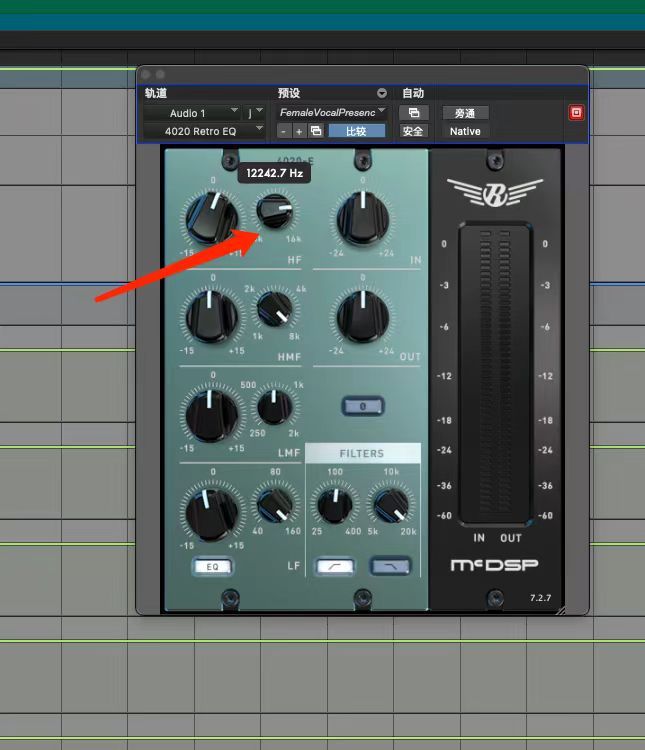Click the low-pass filter frequency knob
Viewport: 645px width, 750px height.
(391, 505)
